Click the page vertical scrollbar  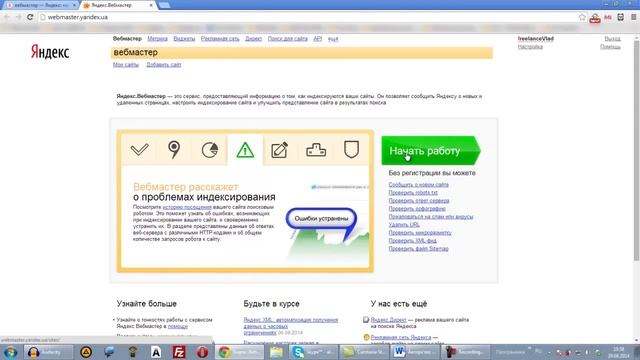tap(636, 151)
